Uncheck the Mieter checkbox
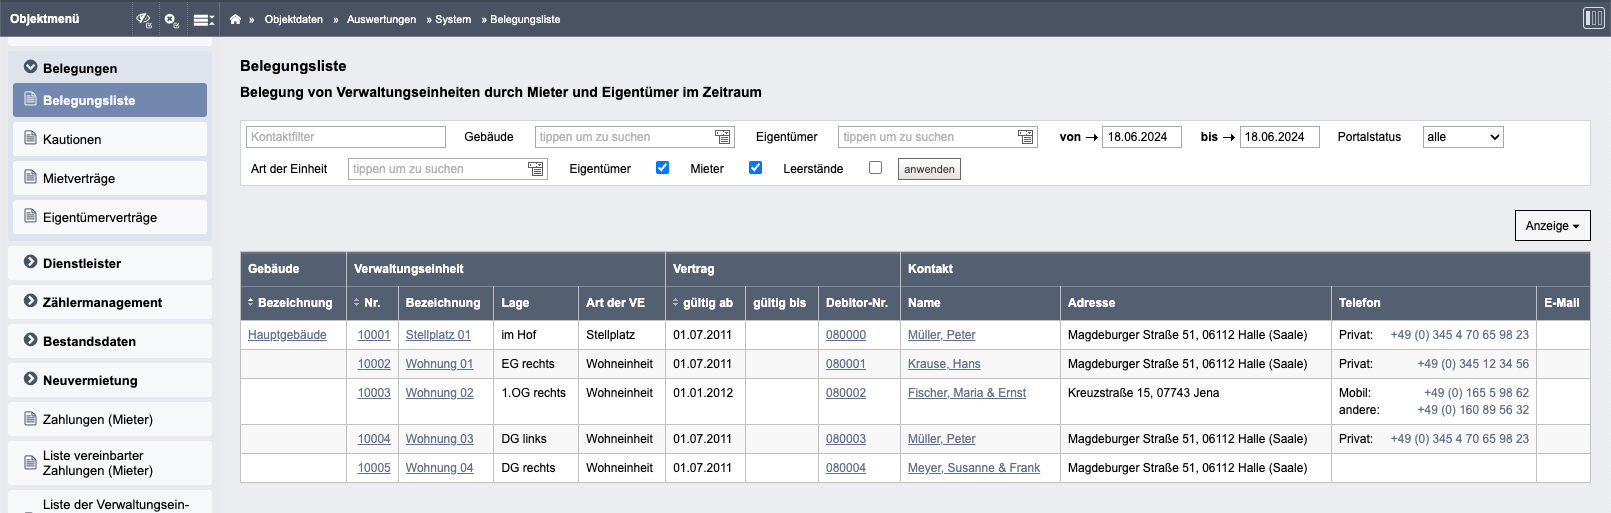The width and height of the screenshot is (1611, 513). (x=755, y=168)
